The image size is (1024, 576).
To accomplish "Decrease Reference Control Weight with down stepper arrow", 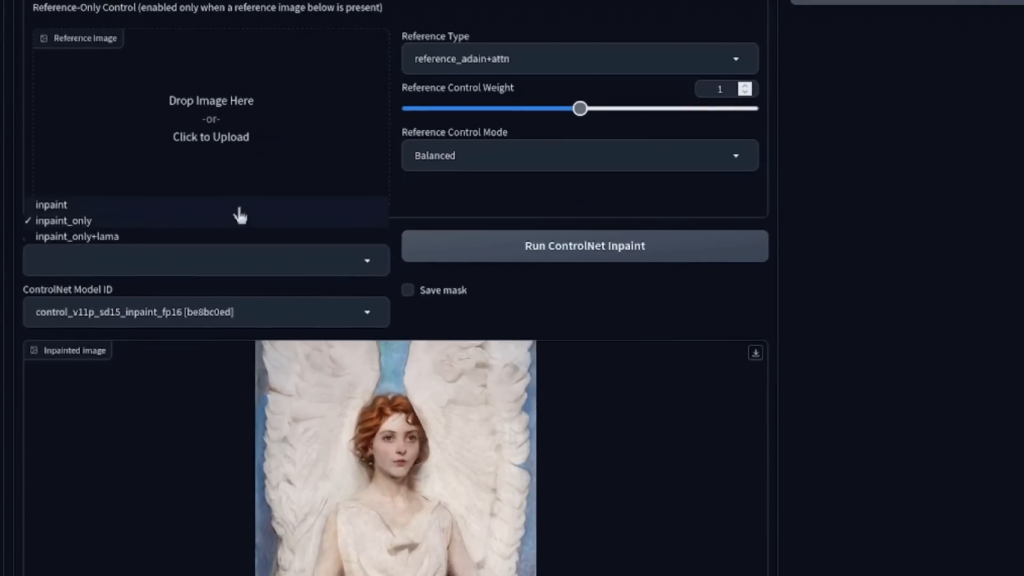I will [x=745, y=93].
